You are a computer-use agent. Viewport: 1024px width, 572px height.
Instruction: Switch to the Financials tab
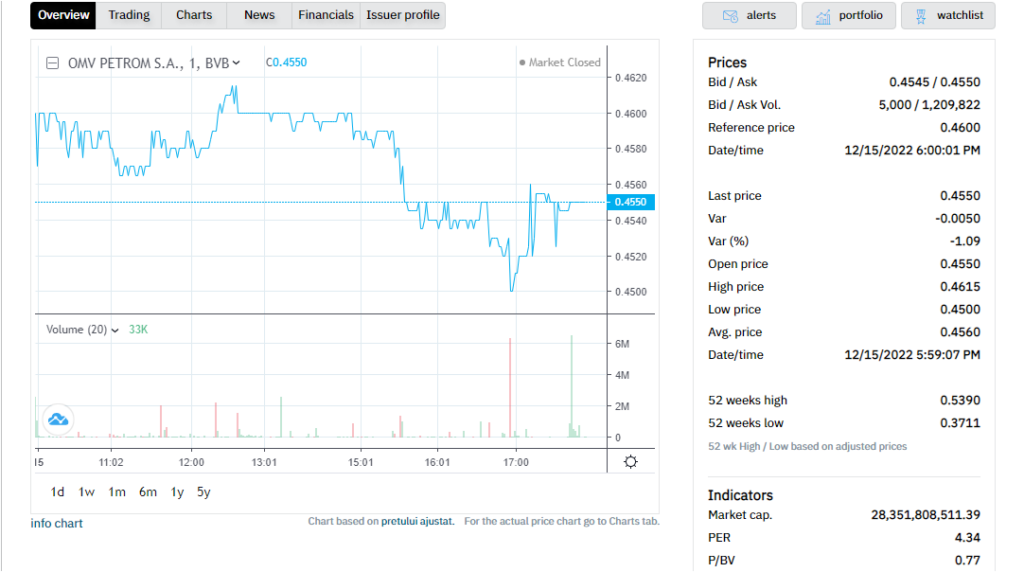click(326, 15)
